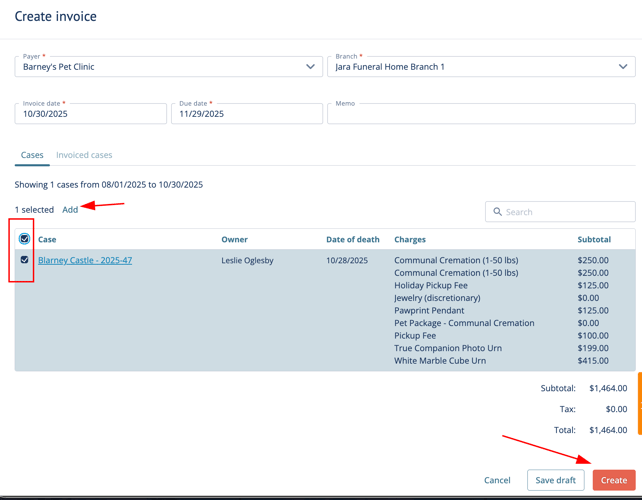Image resolution: width=642 pixels, height=500 pixels.
Task: Click the Subtotal column header
Action: pyautogui.click(x=593, y=240)
